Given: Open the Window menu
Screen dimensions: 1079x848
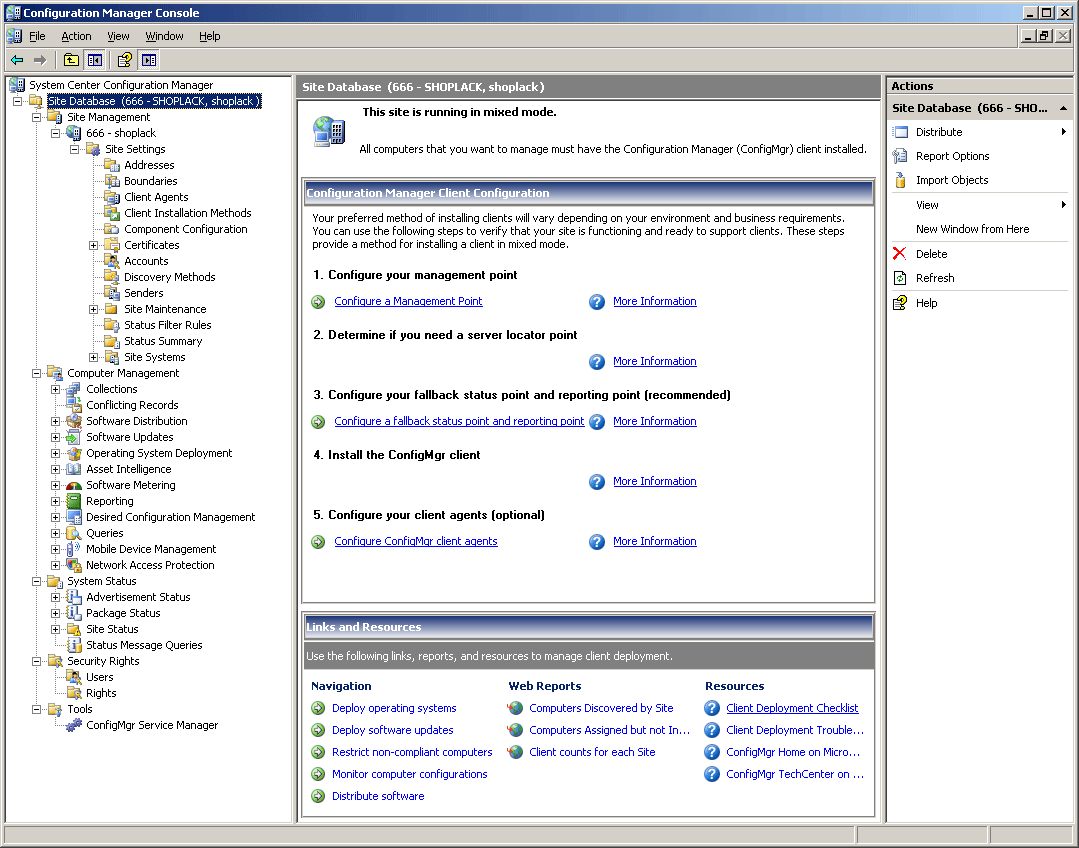Looking at the screenshot, I should 164,36.
